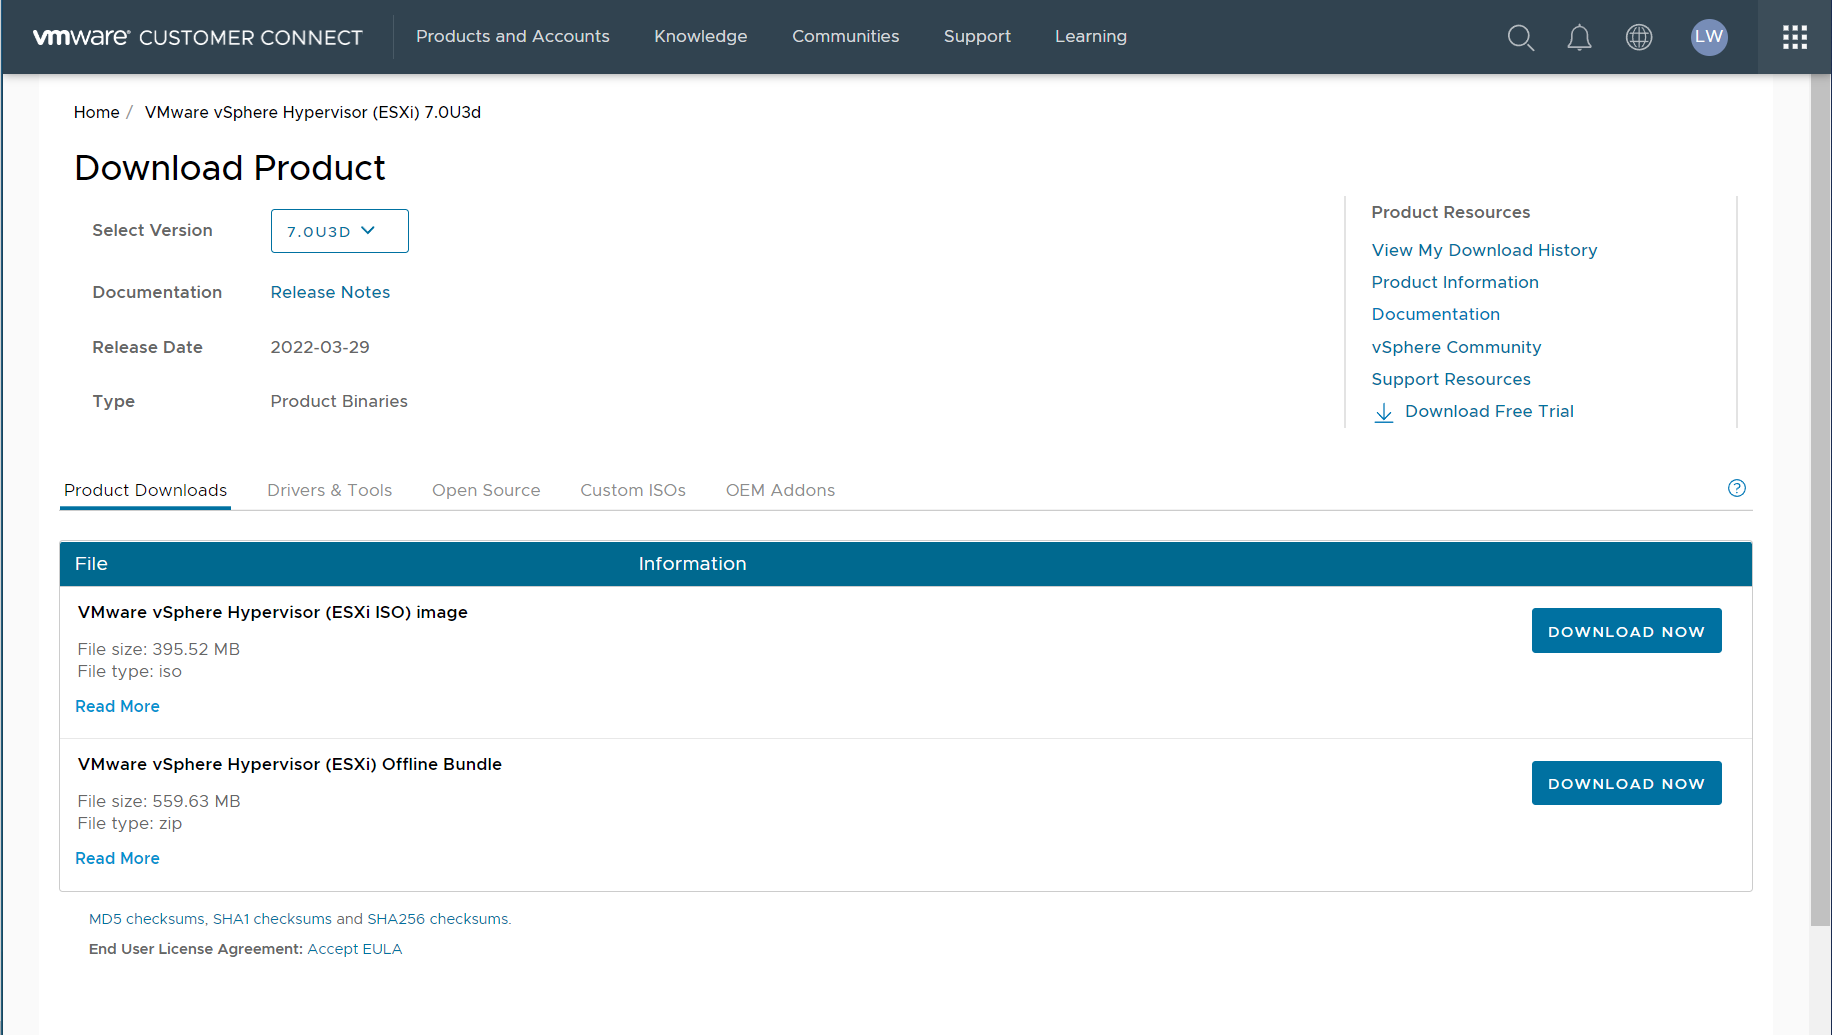Open the Communities menu
The width and height of the screenshot is (1832, 1035).
pos(845,36)
